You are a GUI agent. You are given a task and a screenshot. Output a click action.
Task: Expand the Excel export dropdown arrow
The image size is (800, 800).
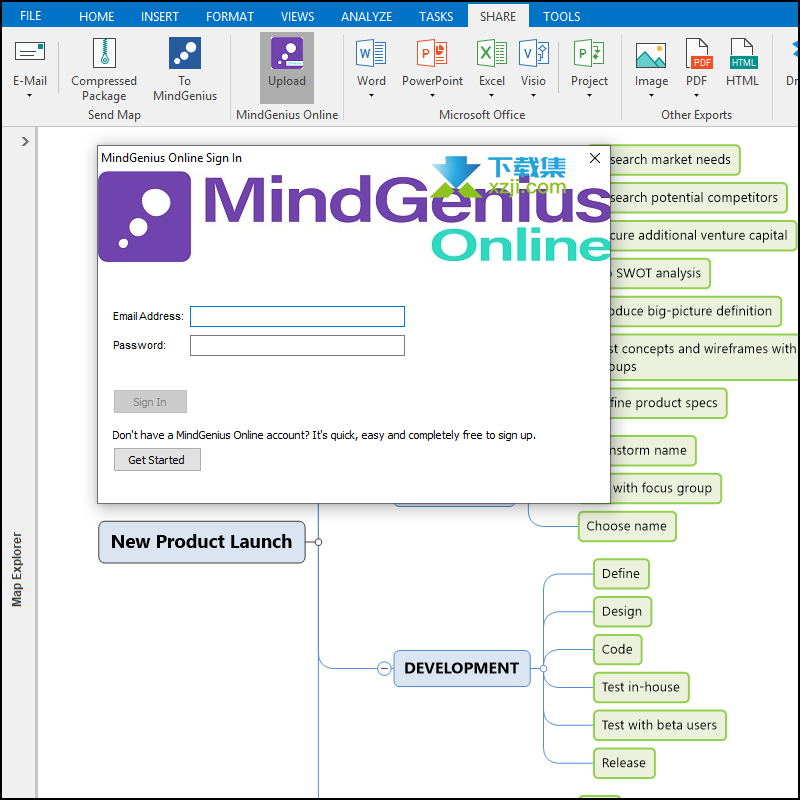click(x=492, y=95)
